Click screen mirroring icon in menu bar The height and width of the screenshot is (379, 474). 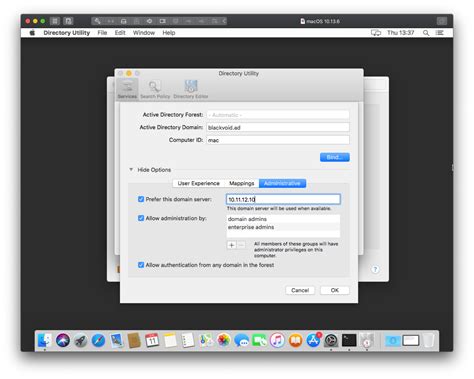point(376,33)
